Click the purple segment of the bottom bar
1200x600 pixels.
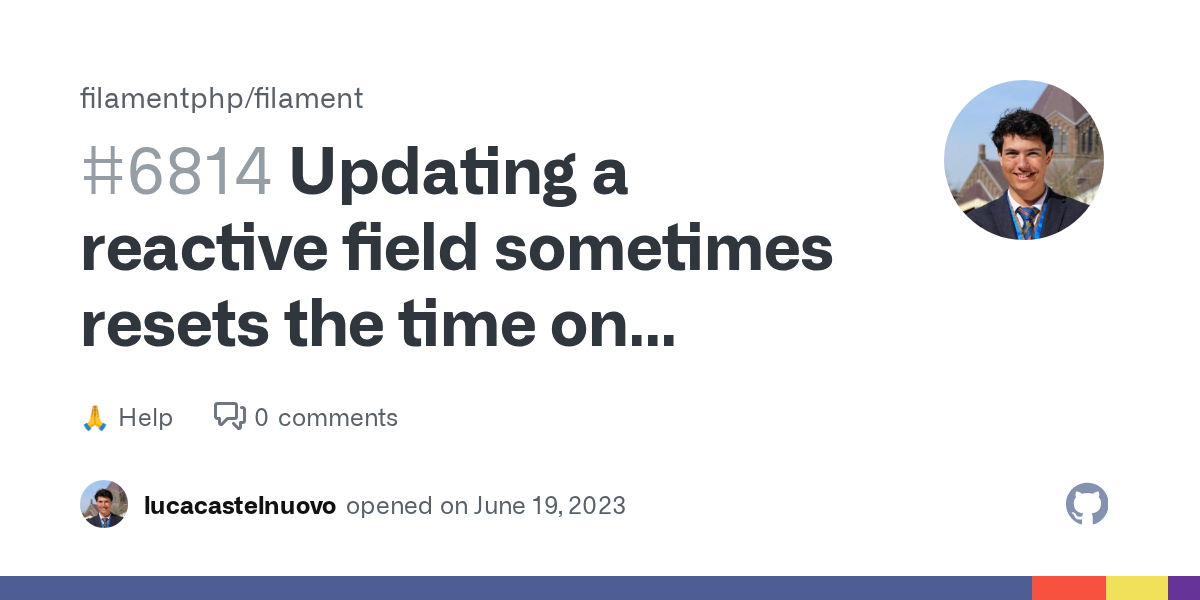(x=1184, y=588)
